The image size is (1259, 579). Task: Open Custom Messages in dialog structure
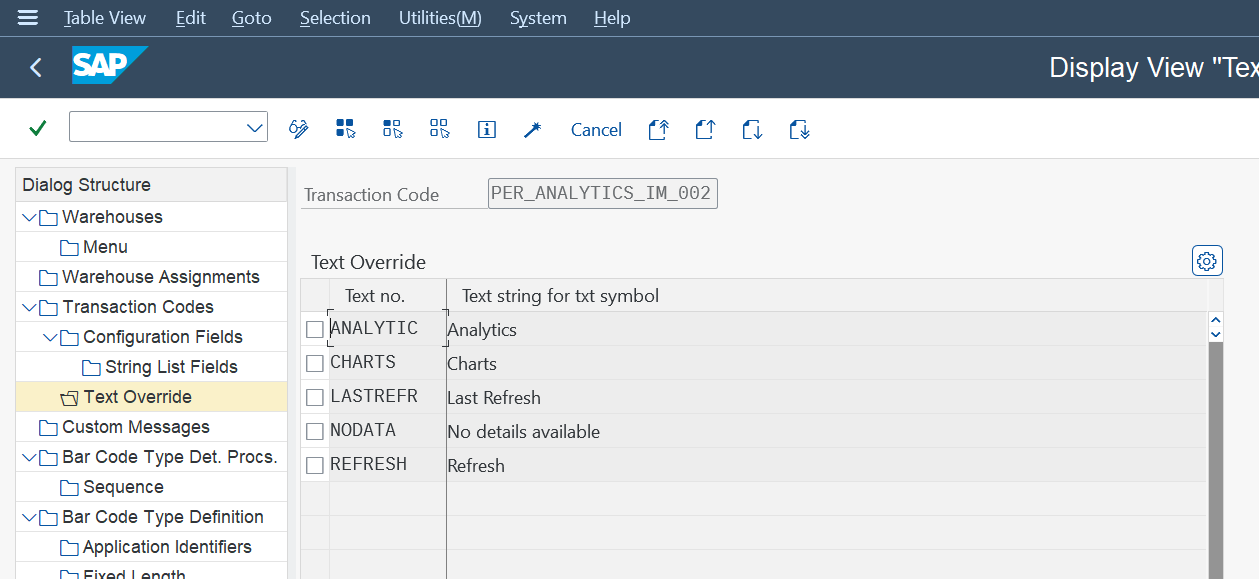(135, 427)
